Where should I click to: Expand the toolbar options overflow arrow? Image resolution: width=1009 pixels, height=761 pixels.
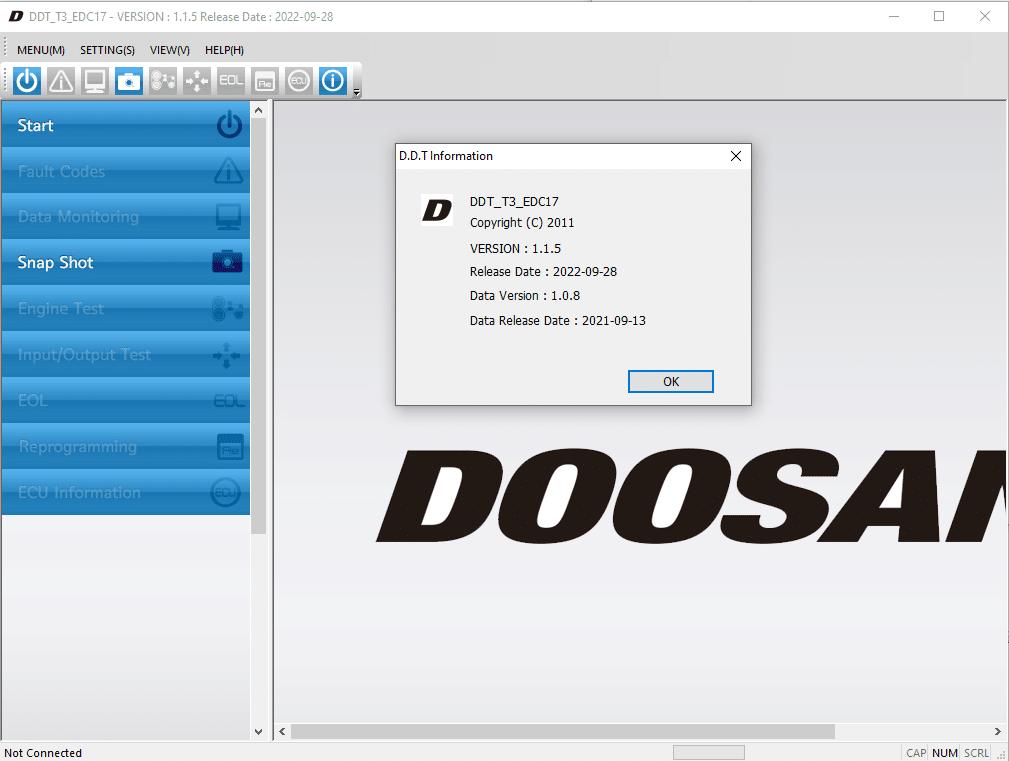[357, 93]
